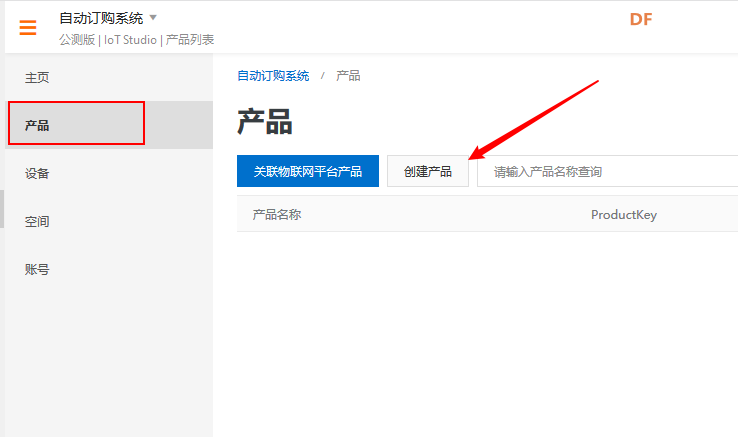738x437 pixels.
Task: Click the 创建产品 button
Action: [428, 171]
